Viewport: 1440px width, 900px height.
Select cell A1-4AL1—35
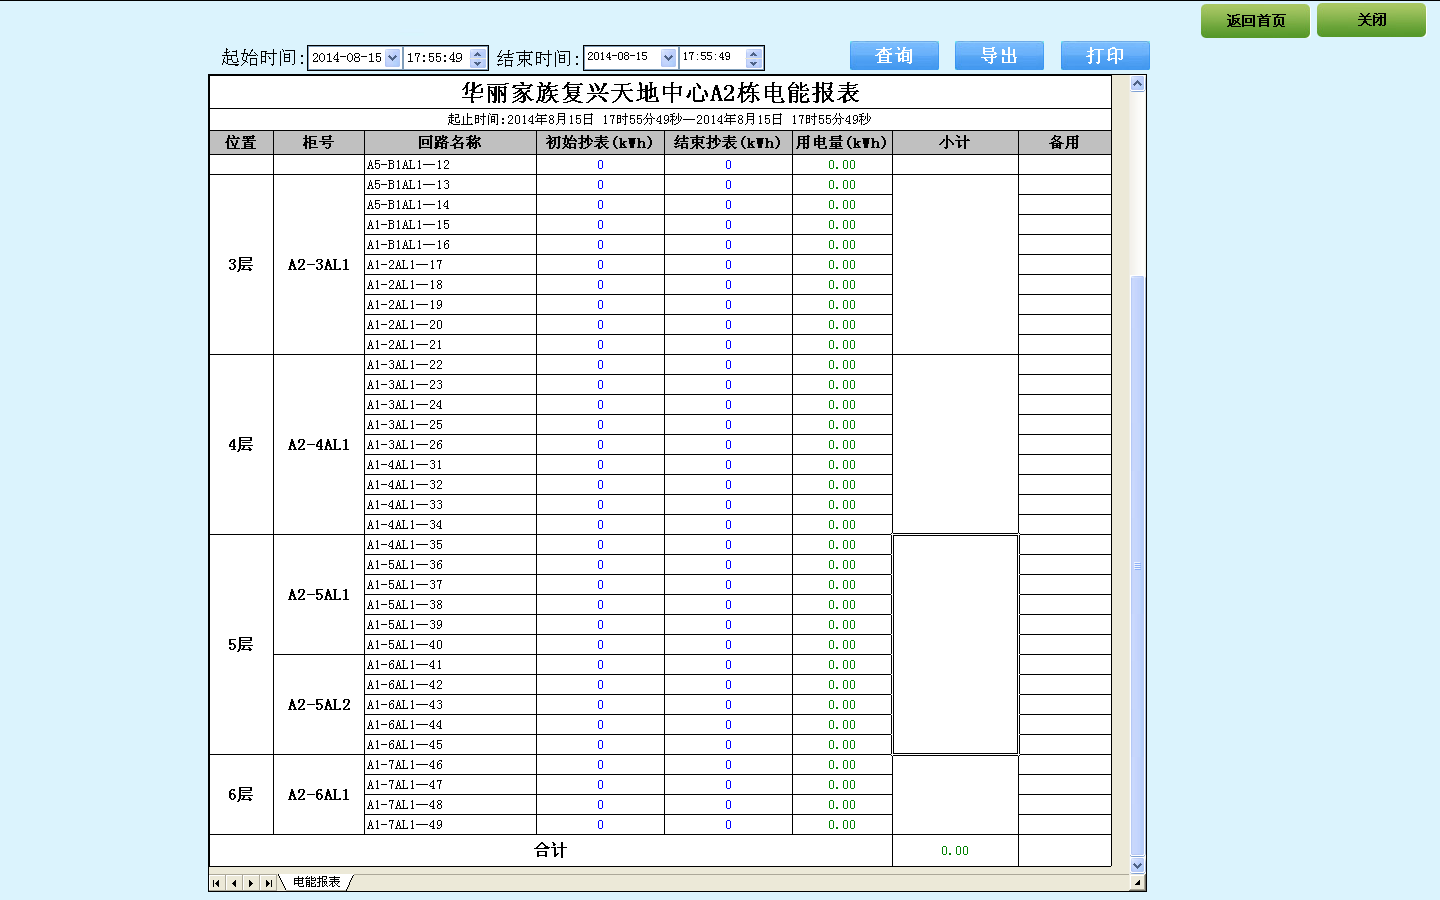pyautogui.click(x=450, y=545)
